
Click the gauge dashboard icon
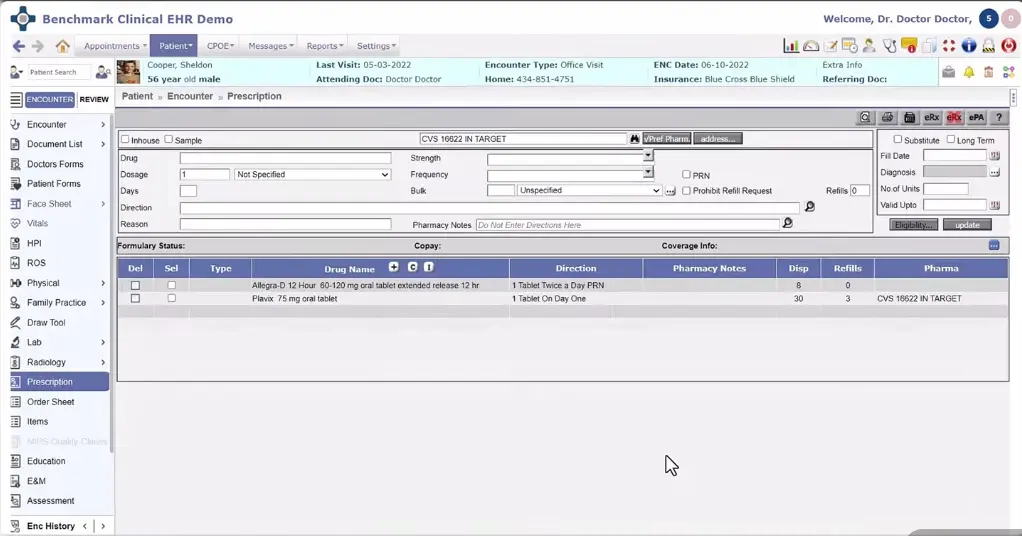(811, 46)
